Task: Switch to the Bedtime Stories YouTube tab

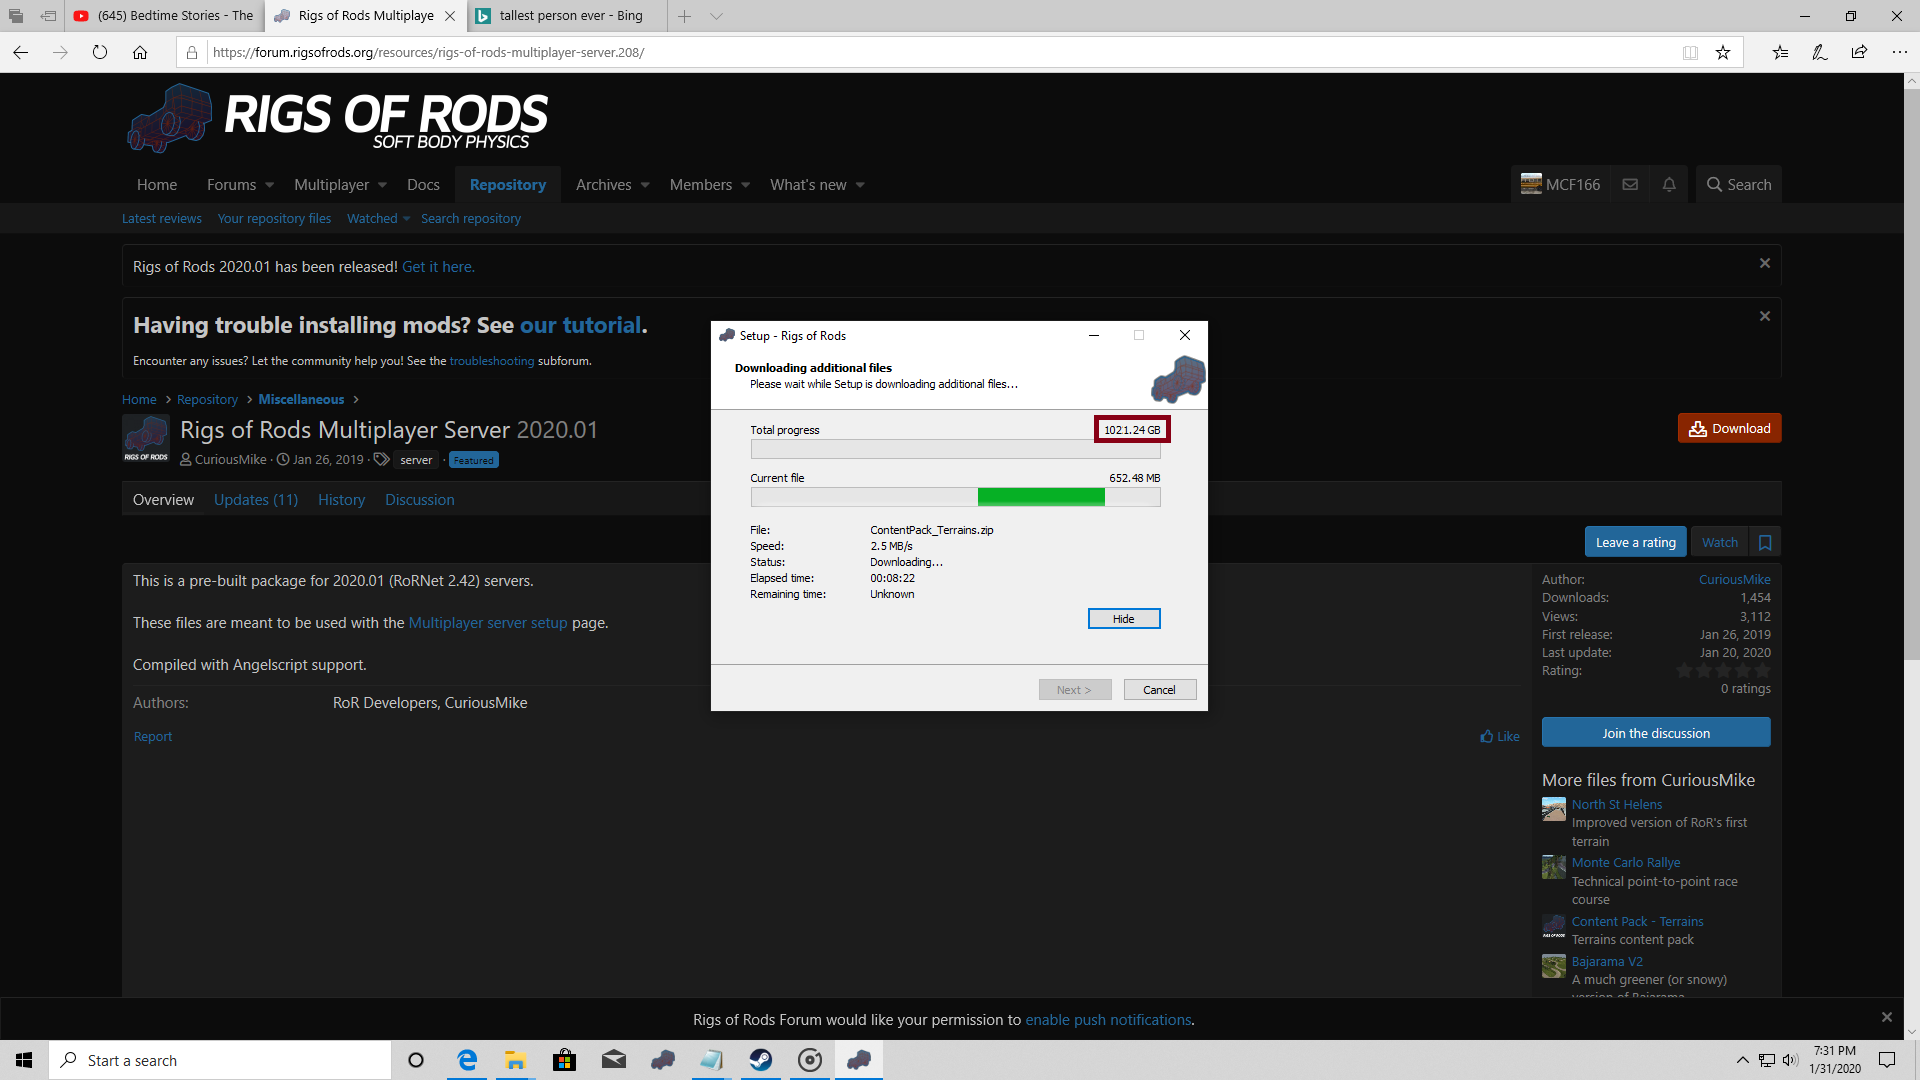Action: 164,16
